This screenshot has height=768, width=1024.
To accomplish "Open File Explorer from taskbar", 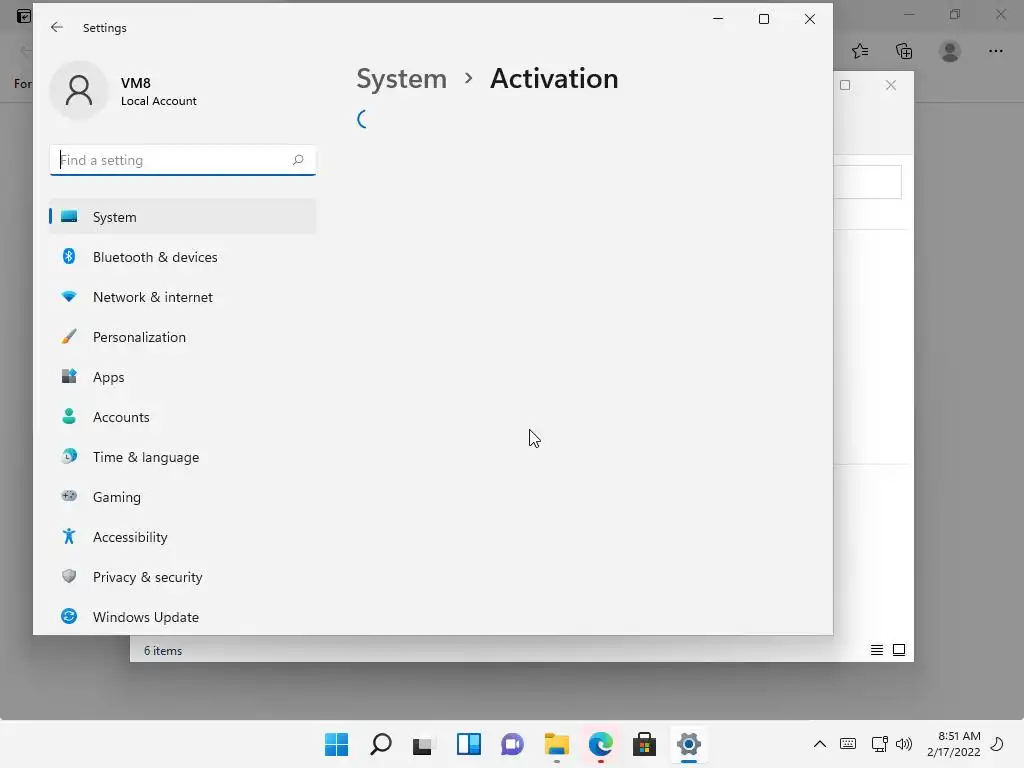I will [556, 744].
